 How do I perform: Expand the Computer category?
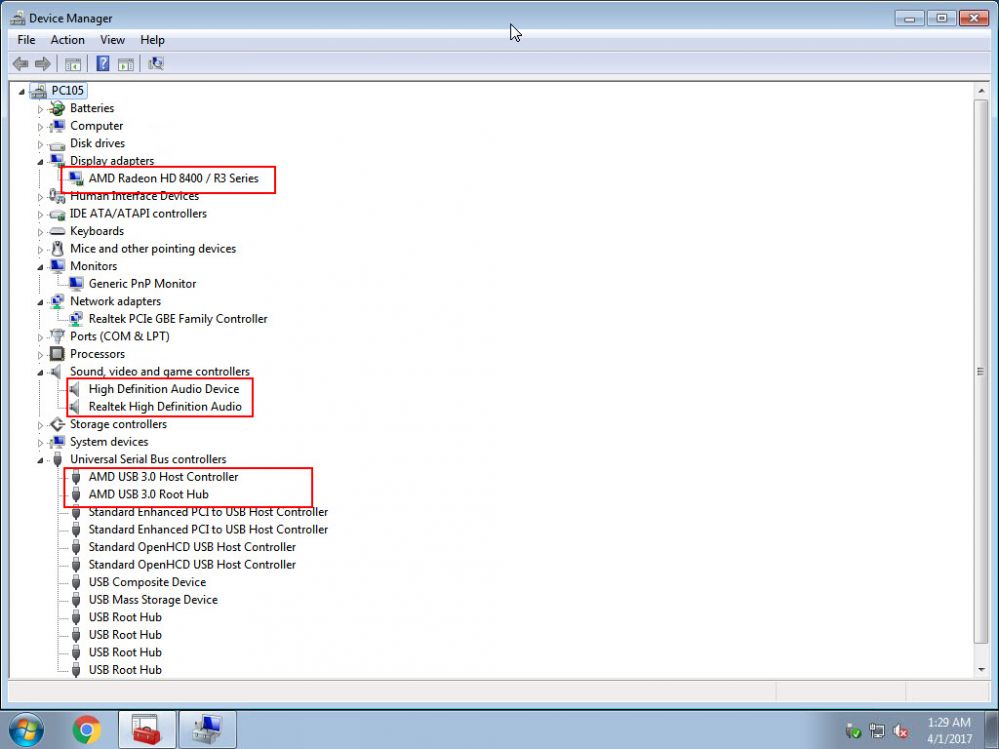pyautogui.click(x=40, y=127)
